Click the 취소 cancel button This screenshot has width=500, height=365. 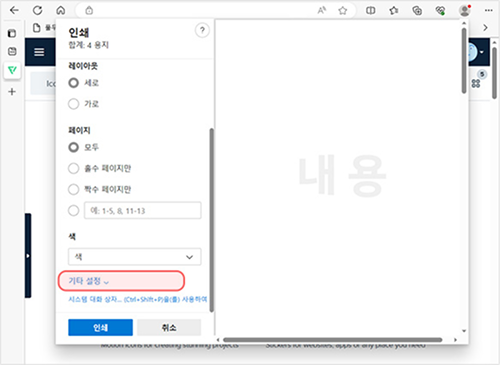coord(169,328)
